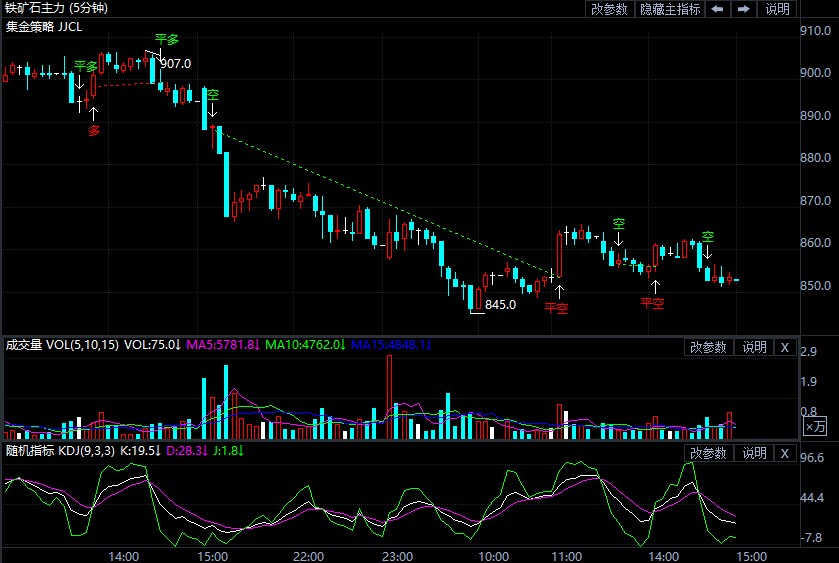The height and width of the screenshot is (563, 839).
Task: Open 说明 in the volume panel
Action: [753, 347]
